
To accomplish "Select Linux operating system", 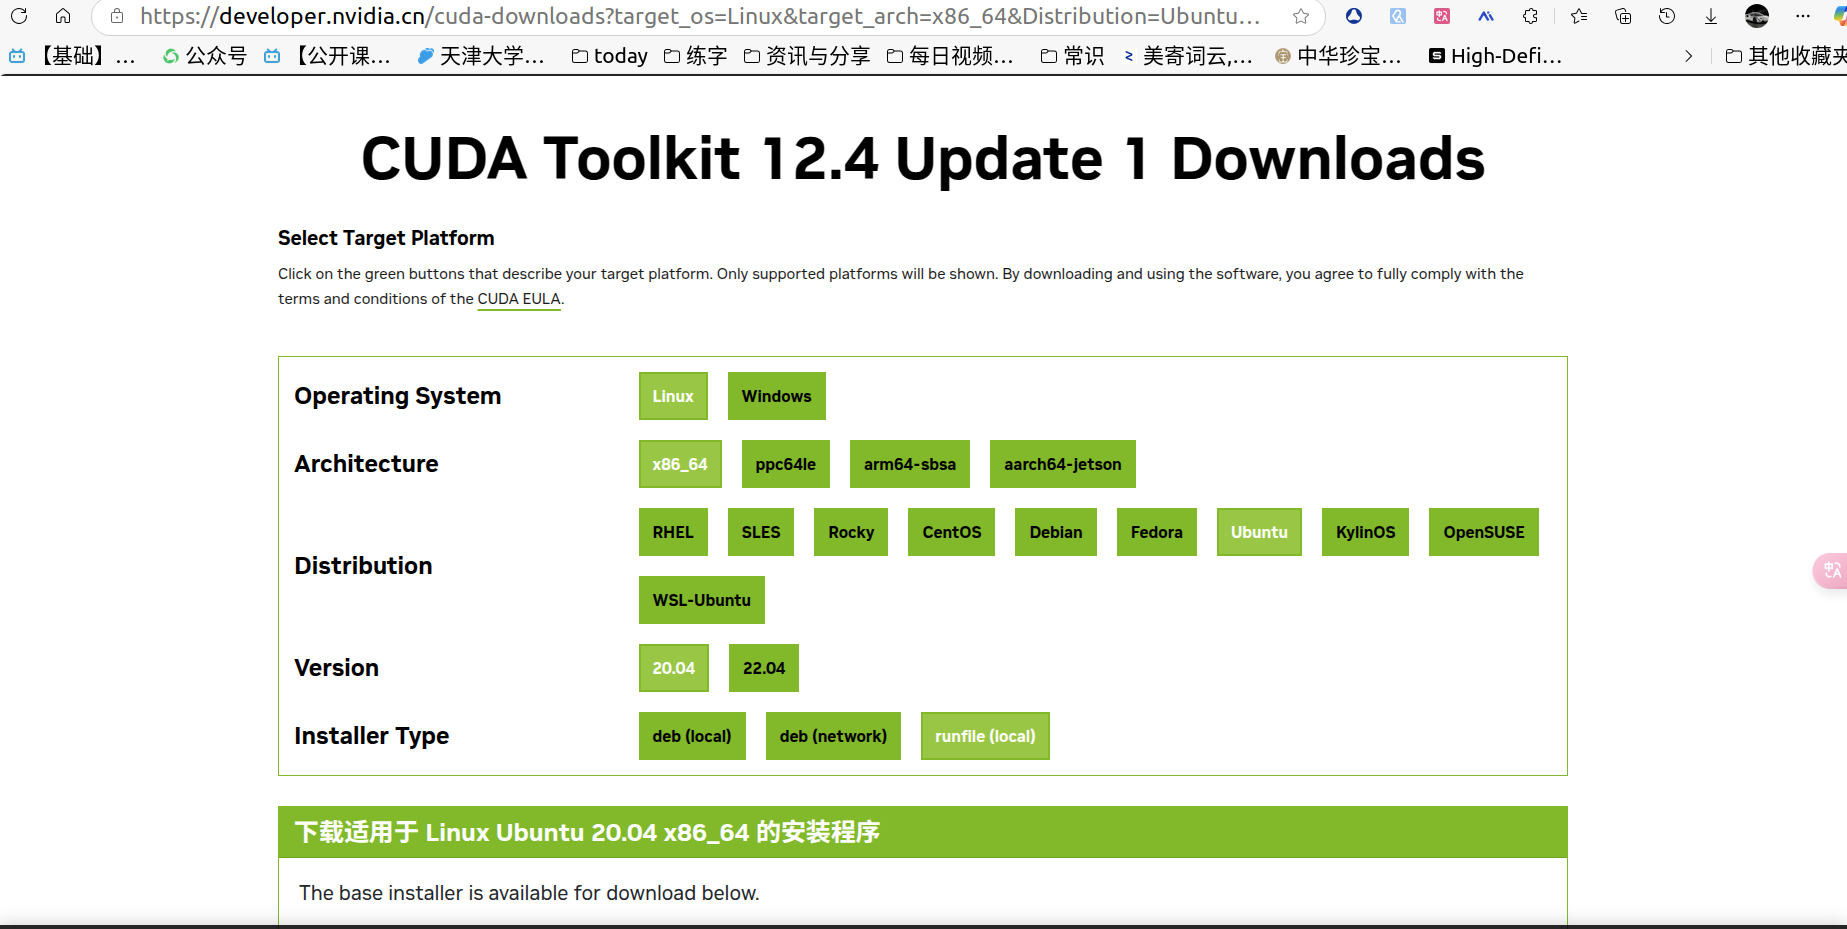I will tap(673, 396).
